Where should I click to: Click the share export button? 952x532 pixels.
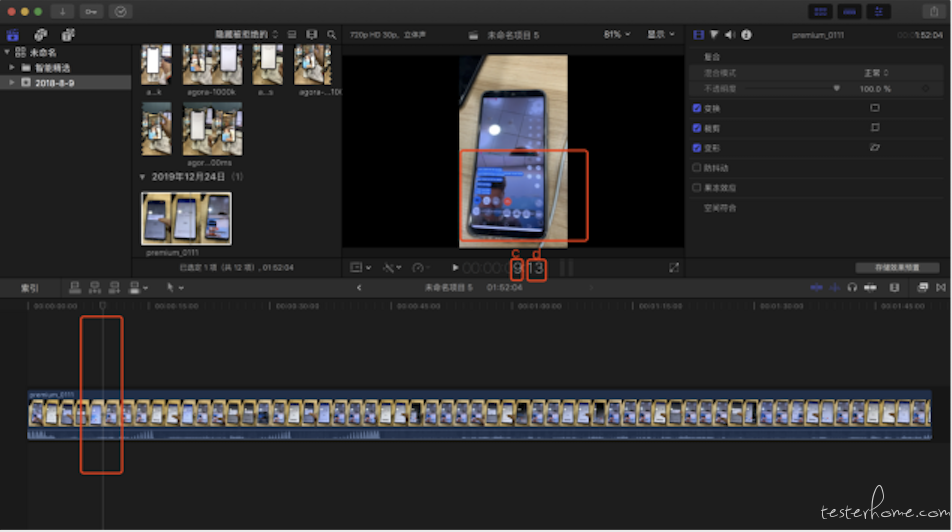[x=934, y=12]
